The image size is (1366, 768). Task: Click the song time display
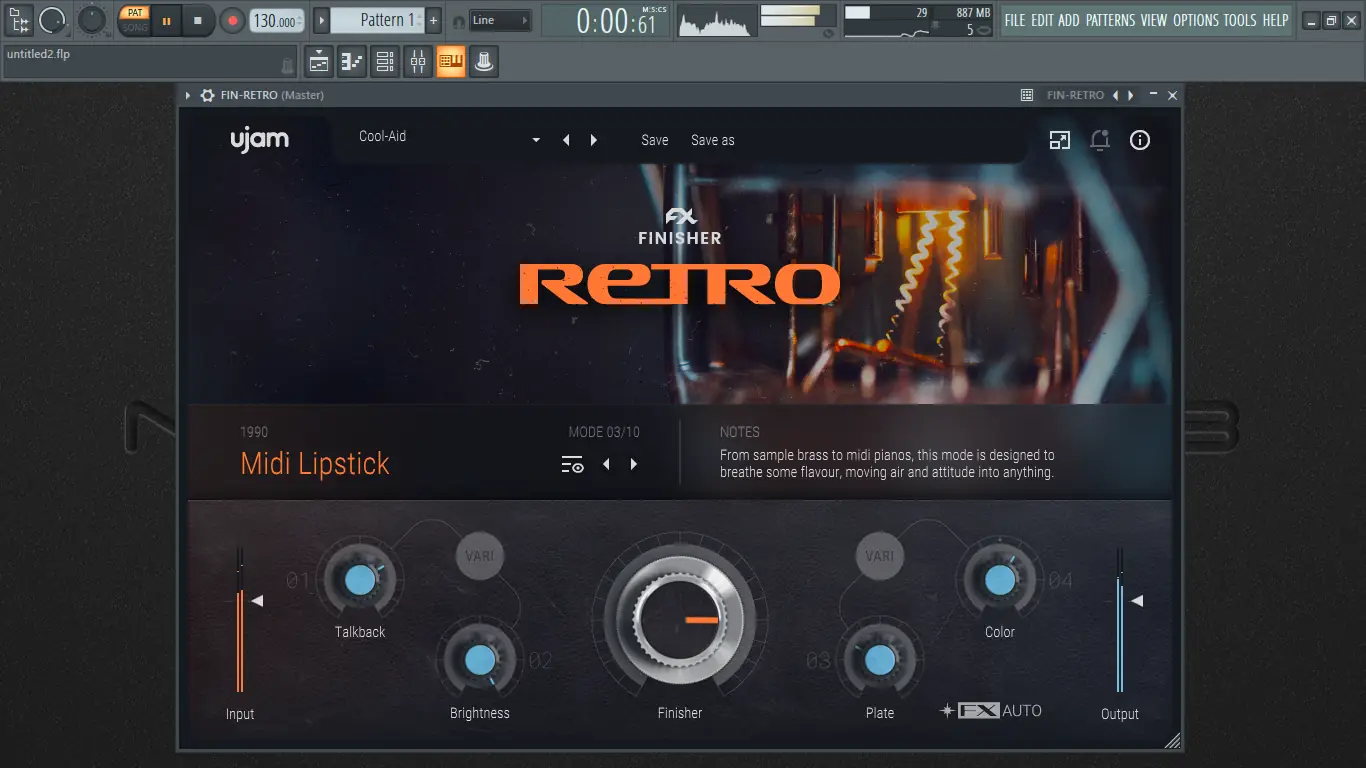[x=605, y=20]
